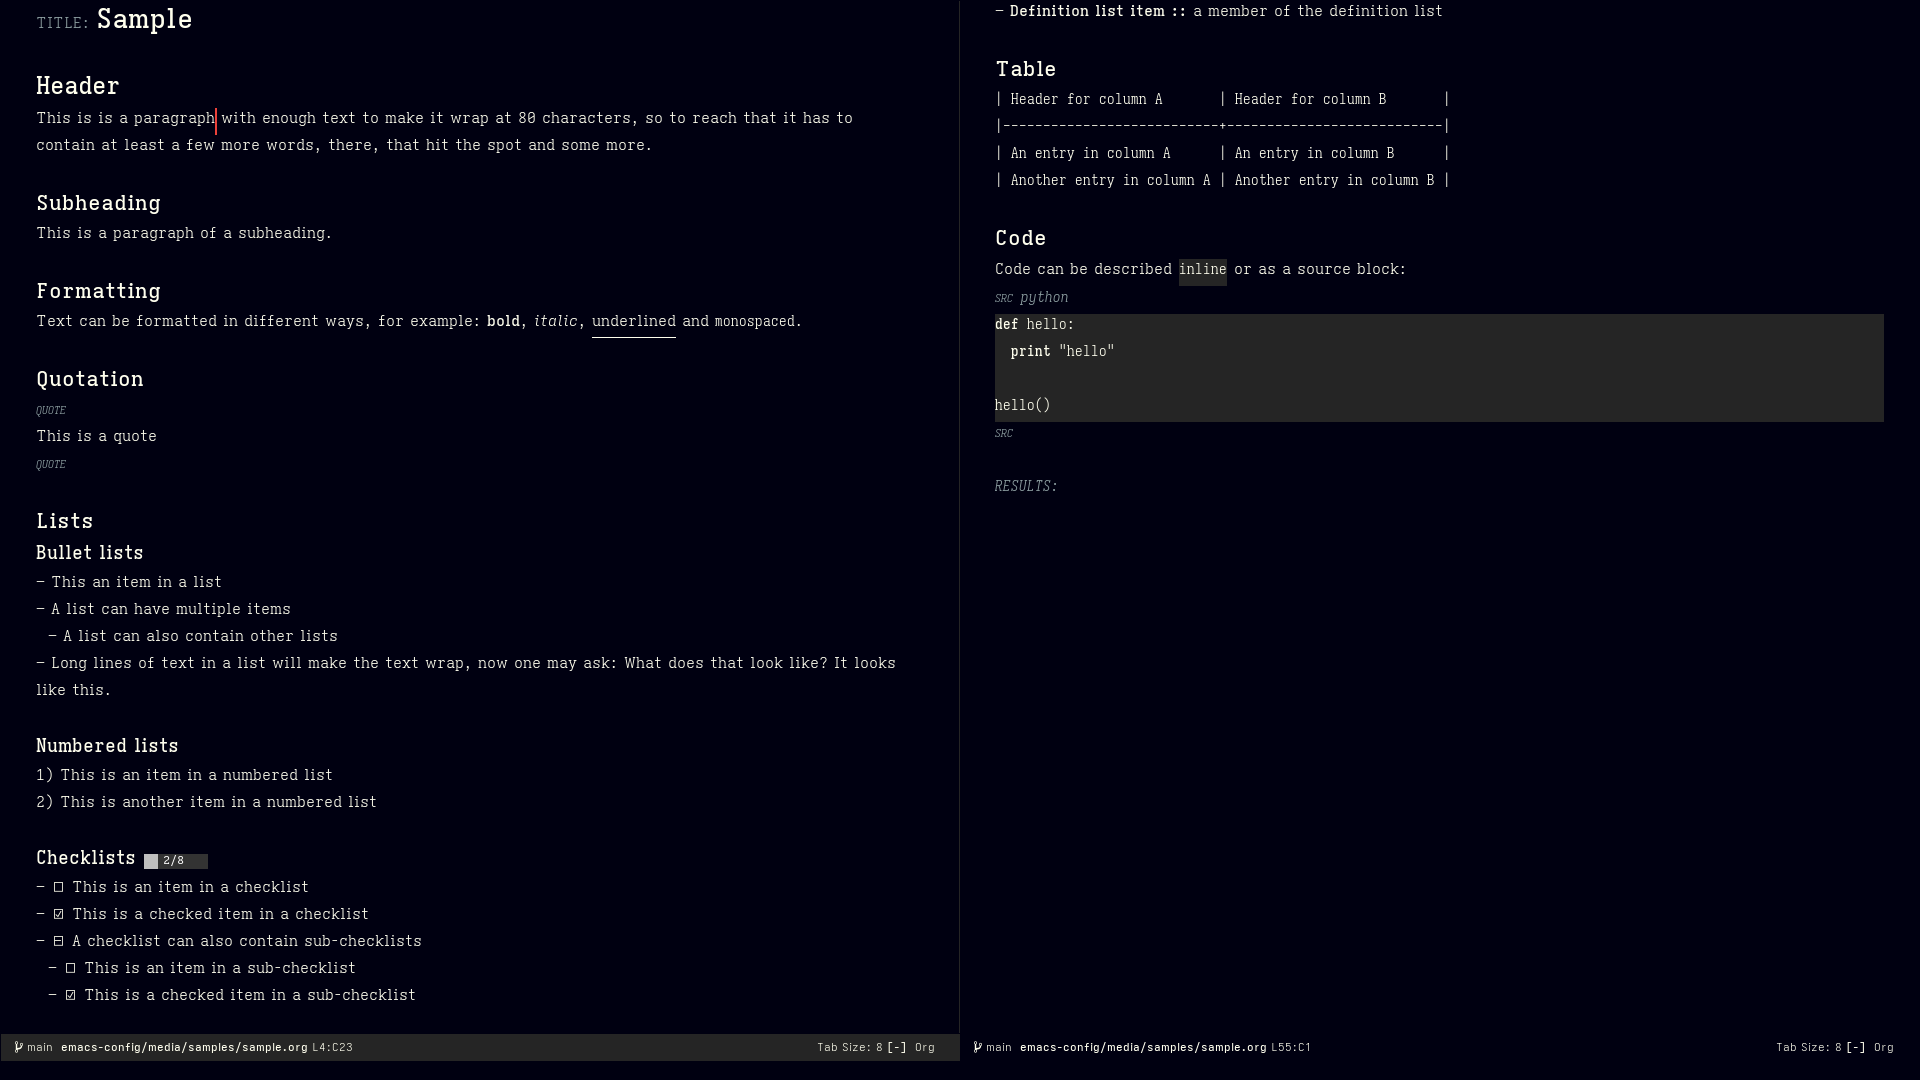Click inside the python source block on hello()

point(1022,405)
